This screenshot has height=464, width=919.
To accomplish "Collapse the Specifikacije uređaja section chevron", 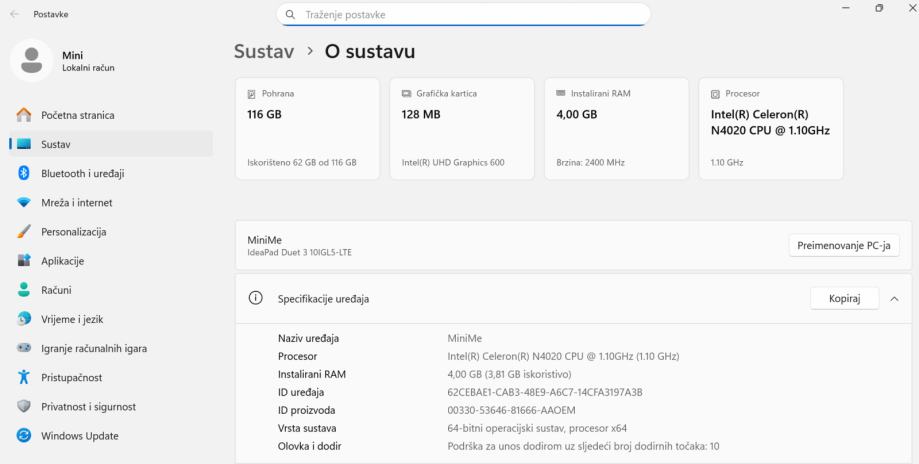I will [894, 299].
